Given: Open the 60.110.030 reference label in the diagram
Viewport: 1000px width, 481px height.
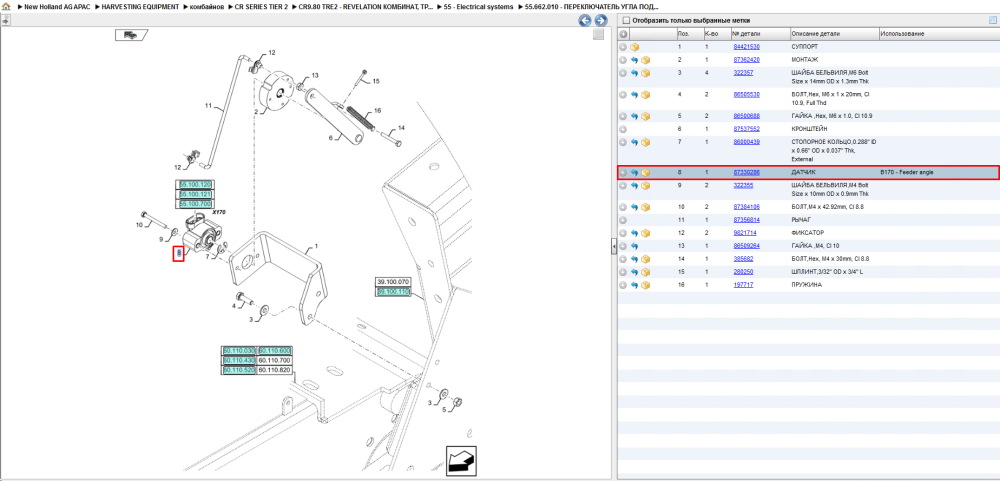Looking at the screenshot, I should click(x=239, y=351).
